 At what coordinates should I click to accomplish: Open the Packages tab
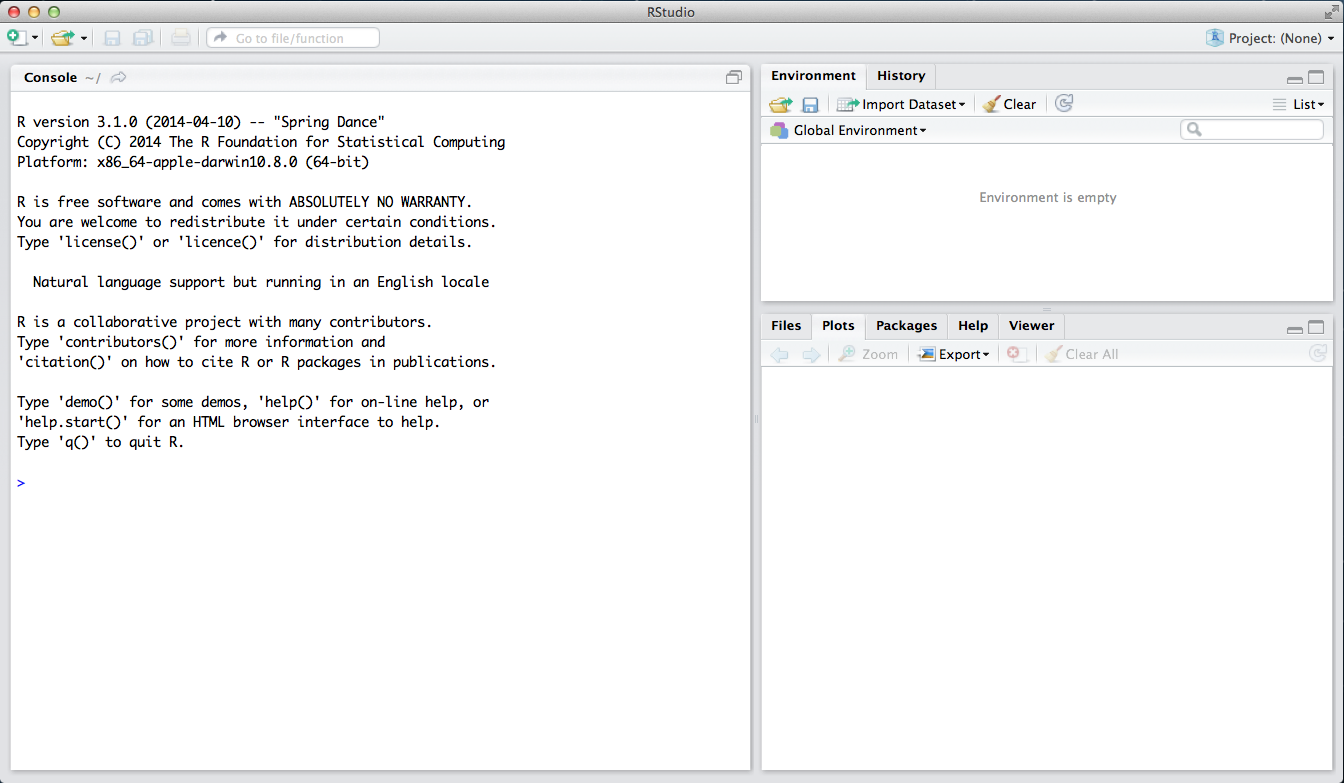[906, 326]
